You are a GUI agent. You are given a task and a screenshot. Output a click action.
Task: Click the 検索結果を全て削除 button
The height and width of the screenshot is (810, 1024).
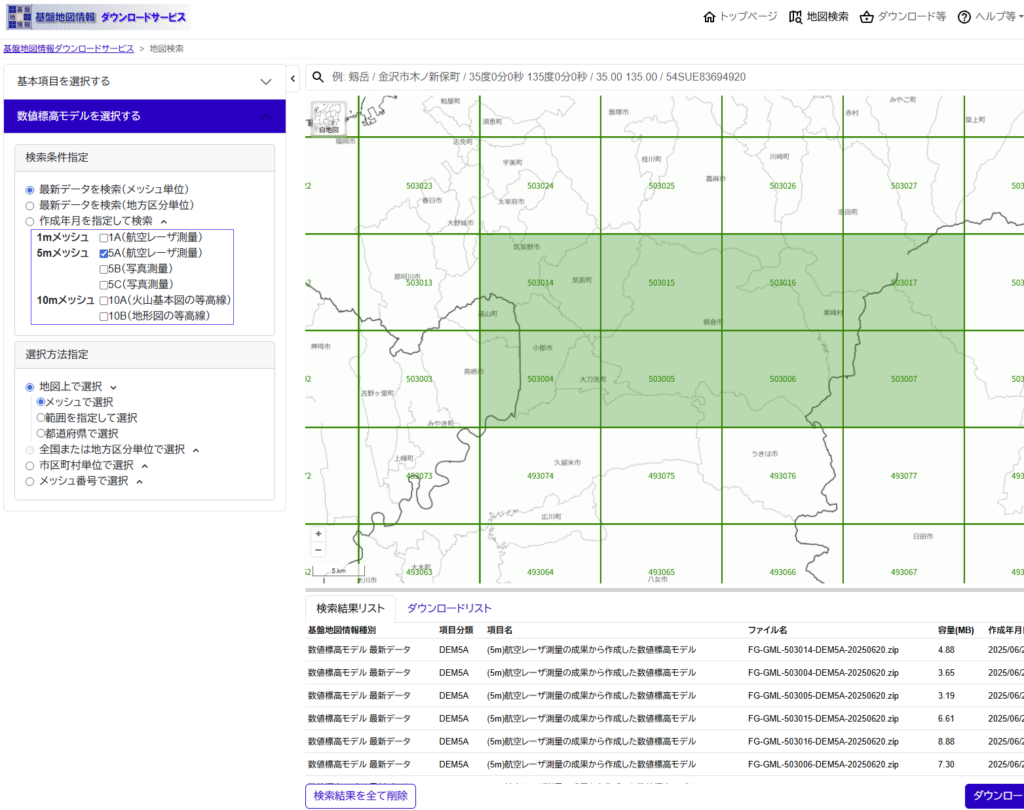click(360, 796)
